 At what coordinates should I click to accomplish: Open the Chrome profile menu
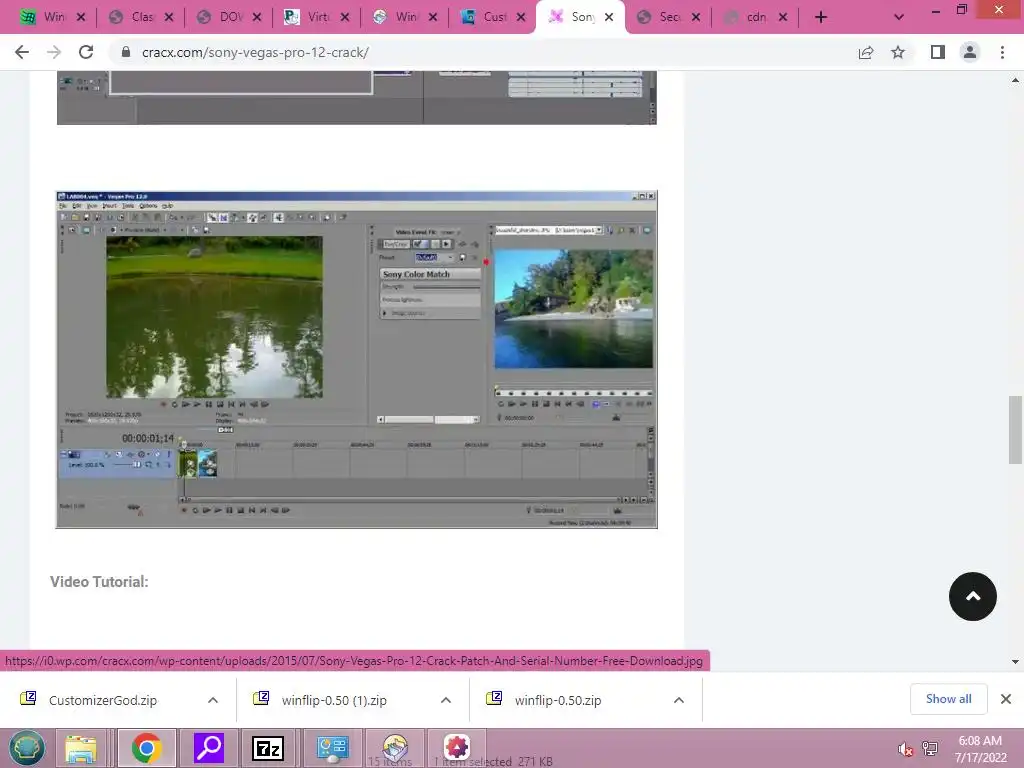pos(970,52)
